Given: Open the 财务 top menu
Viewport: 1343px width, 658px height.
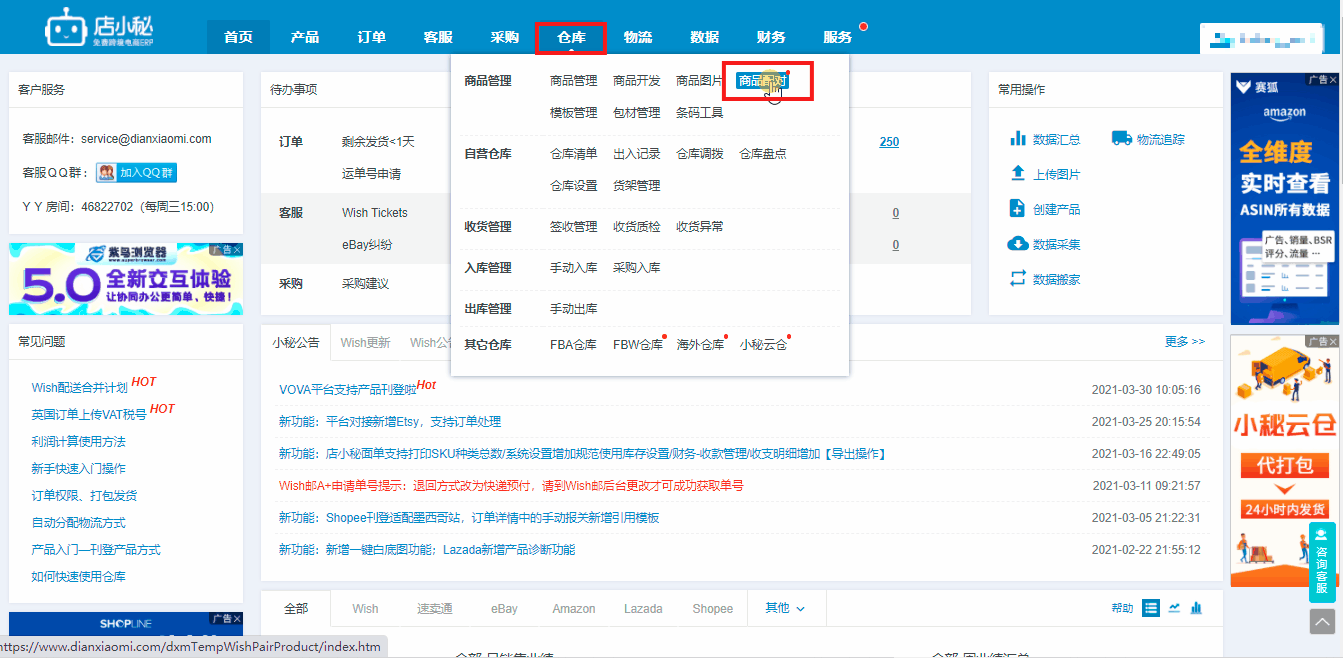Looking at the screenshot, I should point(771,37).
